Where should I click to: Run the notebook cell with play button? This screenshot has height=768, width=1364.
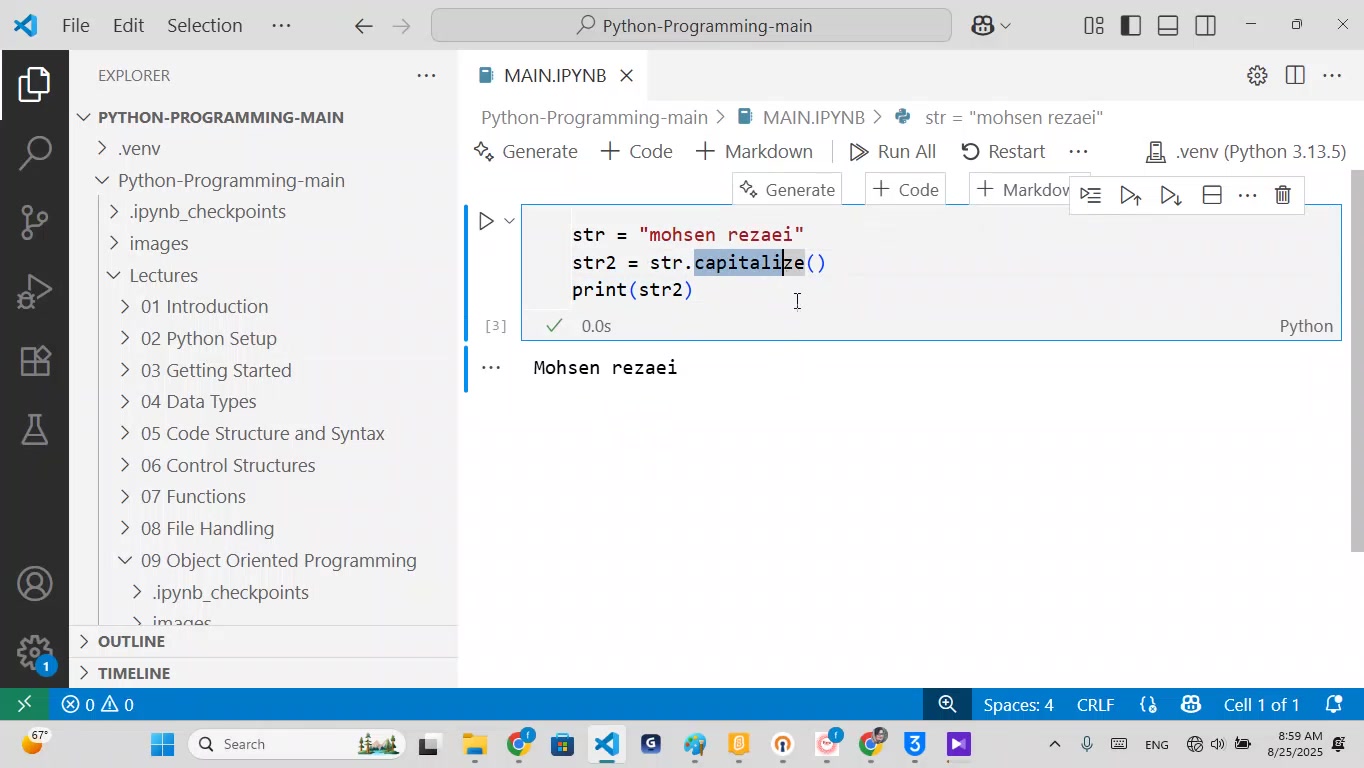486,221
